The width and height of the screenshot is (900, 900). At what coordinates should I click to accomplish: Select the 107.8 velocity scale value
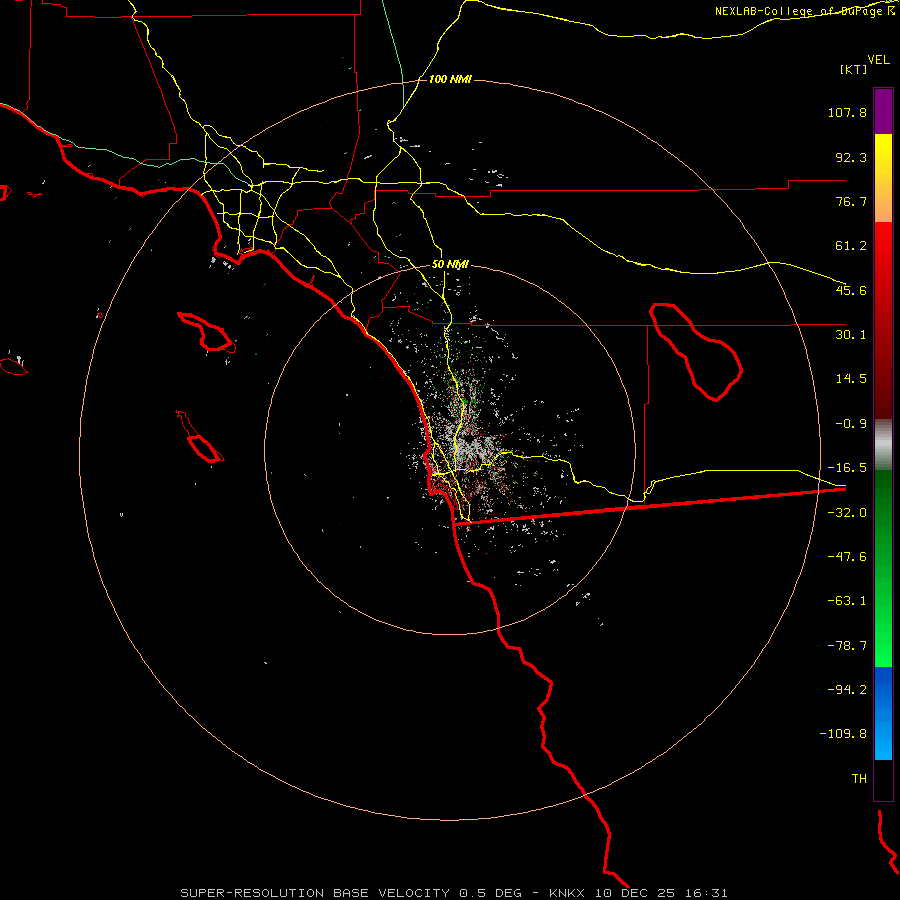[847, 112]
